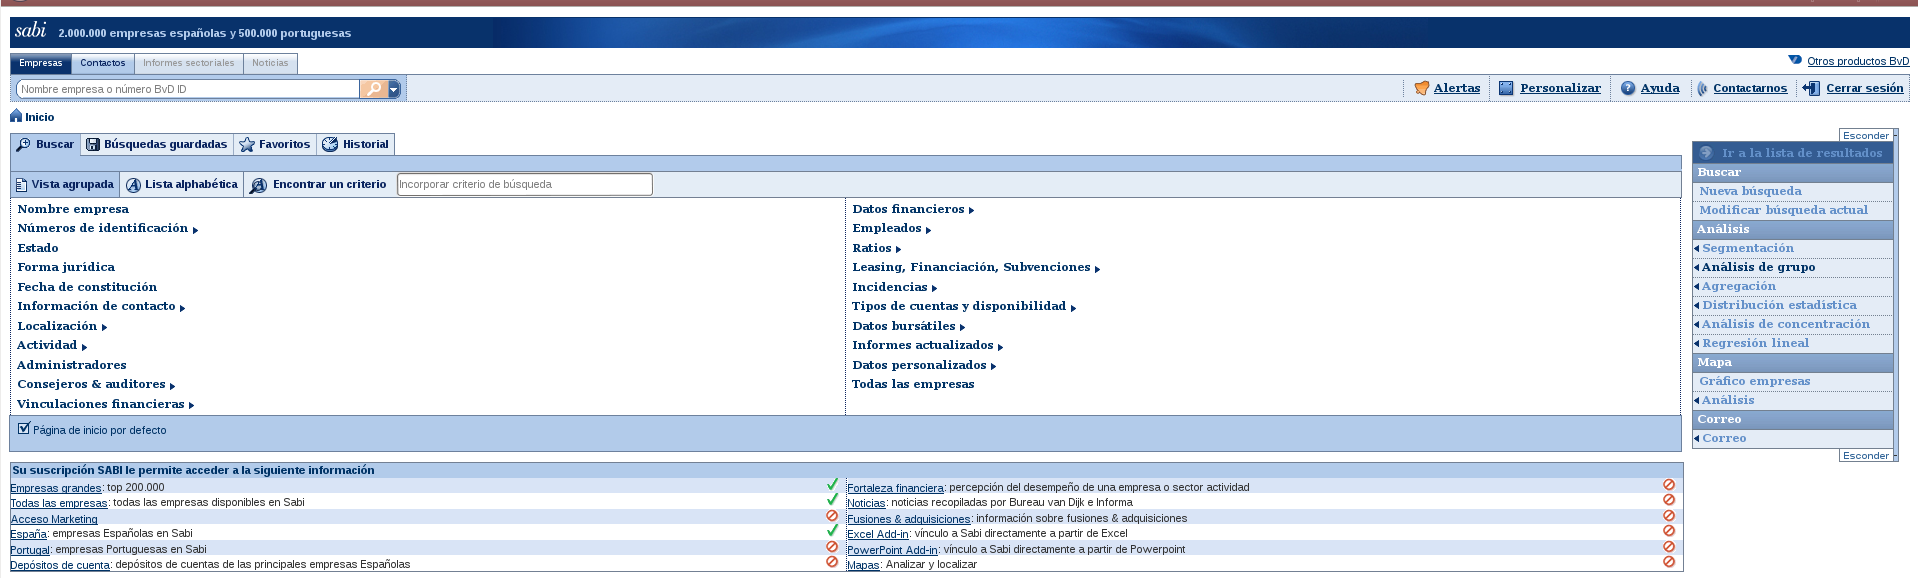This screenshot has width=1918, height=578.
Task: Click the Fortaleza financiera link
Action: point(895,488)
